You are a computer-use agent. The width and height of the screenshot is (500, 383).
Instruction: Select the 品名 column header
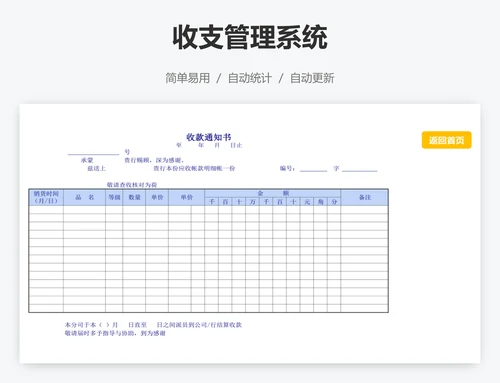click(84, 197)
